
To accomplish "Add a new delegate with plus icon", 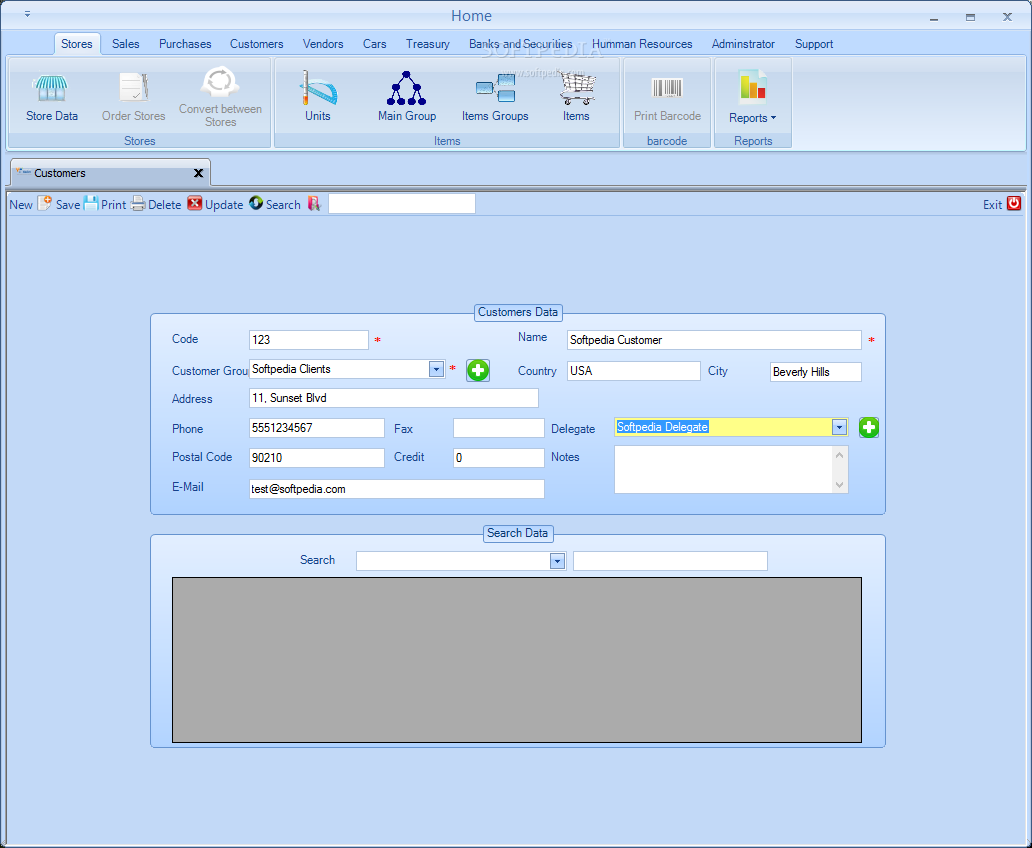I will tap(869, 427).
